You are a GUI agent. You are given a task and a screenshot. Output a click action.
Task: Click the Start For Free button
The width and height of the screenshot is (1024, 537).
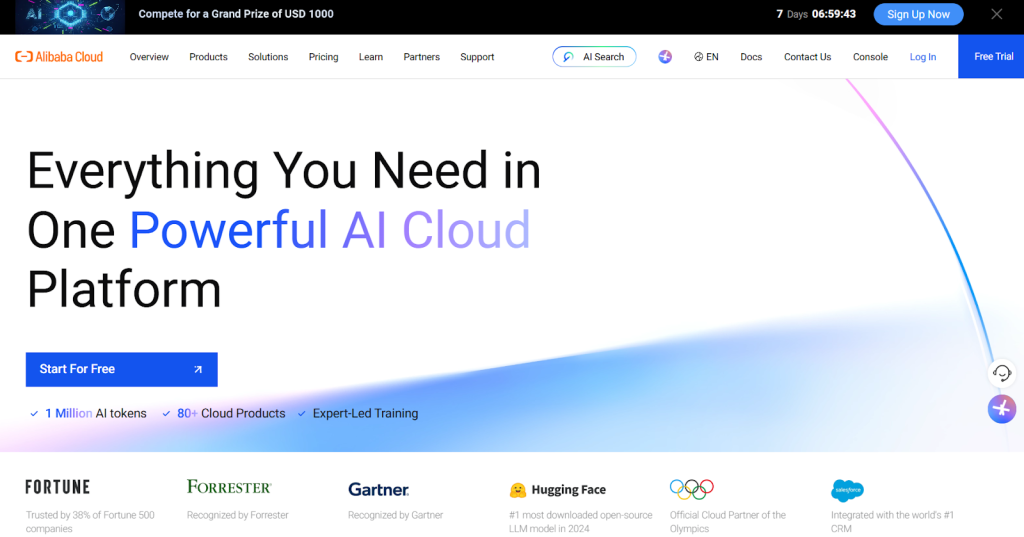[121, 369]
